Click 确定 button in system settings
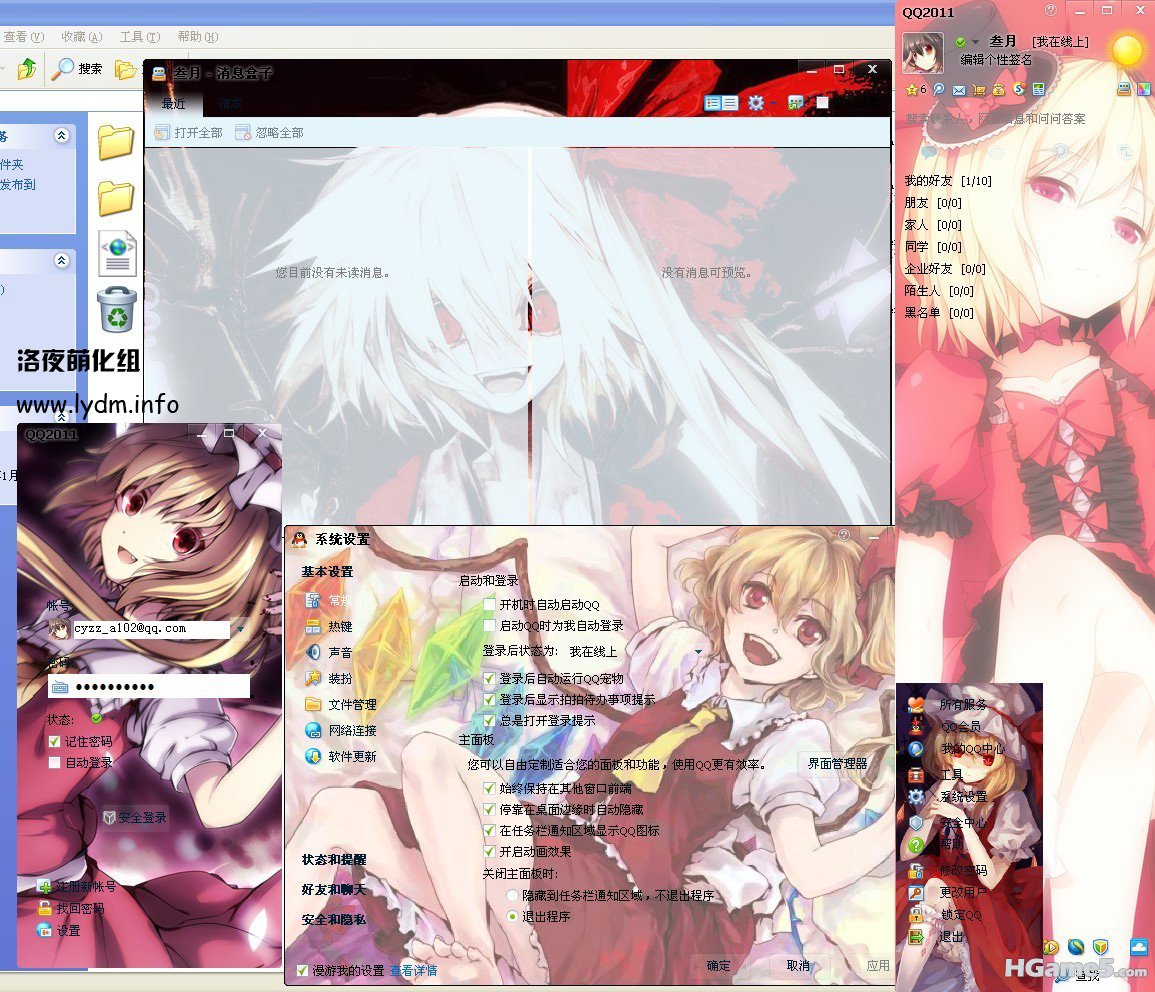Image resolution: width=1155 pixels, height=992 pixels. (x=719, y=965)
